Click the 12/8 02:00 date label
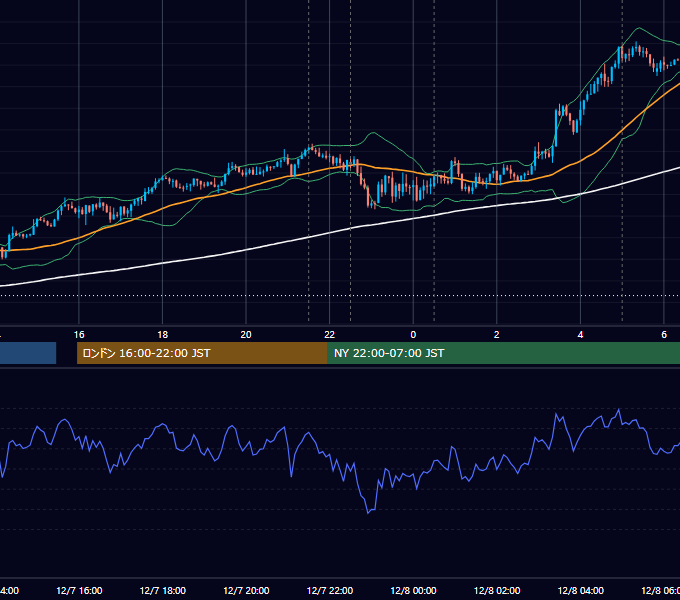This screenshot has width=680, height=600. pyautogui.click(x=497, y=590)
